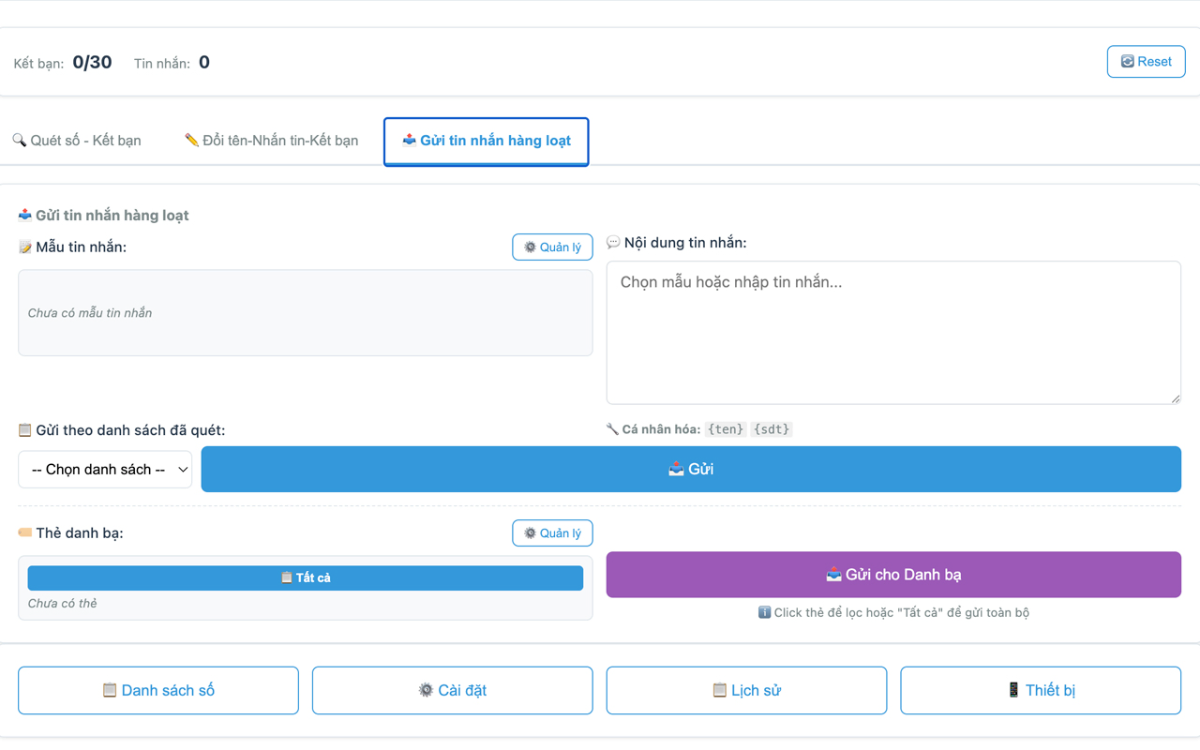Click the phone icon on Thiết bị button

1012,690
